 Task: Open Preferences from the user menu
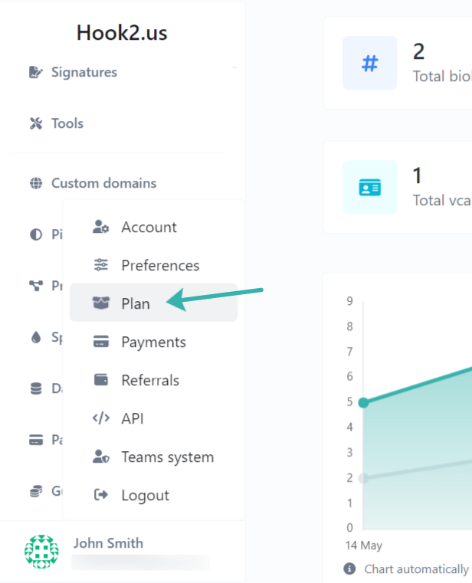[x=153, y=265]
